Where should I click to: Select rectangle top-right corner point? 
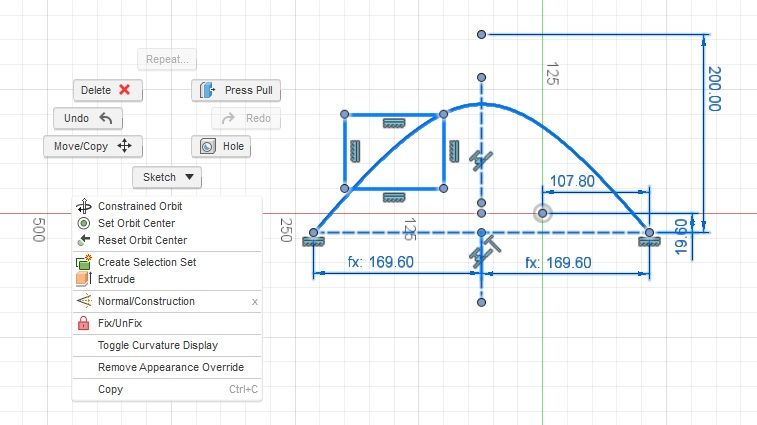444,114
